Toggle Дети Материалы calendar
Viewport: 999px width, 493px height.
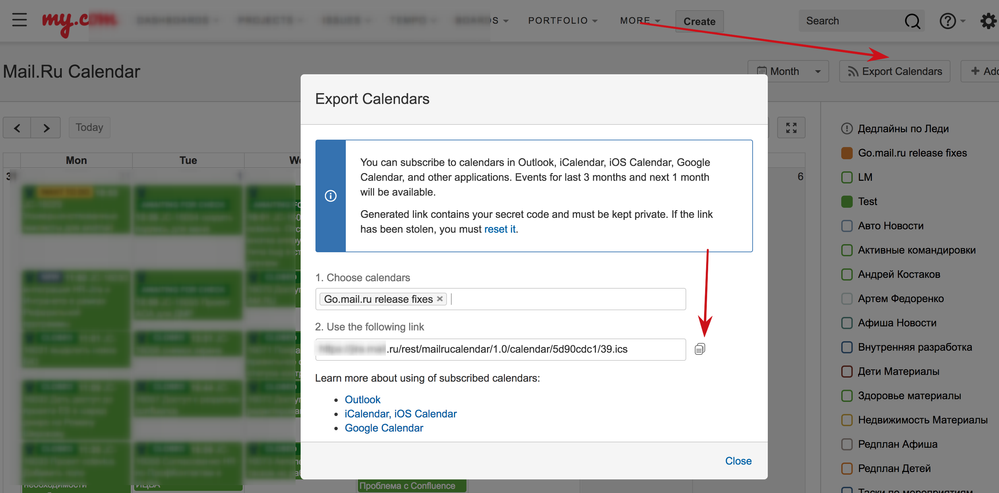847,371
